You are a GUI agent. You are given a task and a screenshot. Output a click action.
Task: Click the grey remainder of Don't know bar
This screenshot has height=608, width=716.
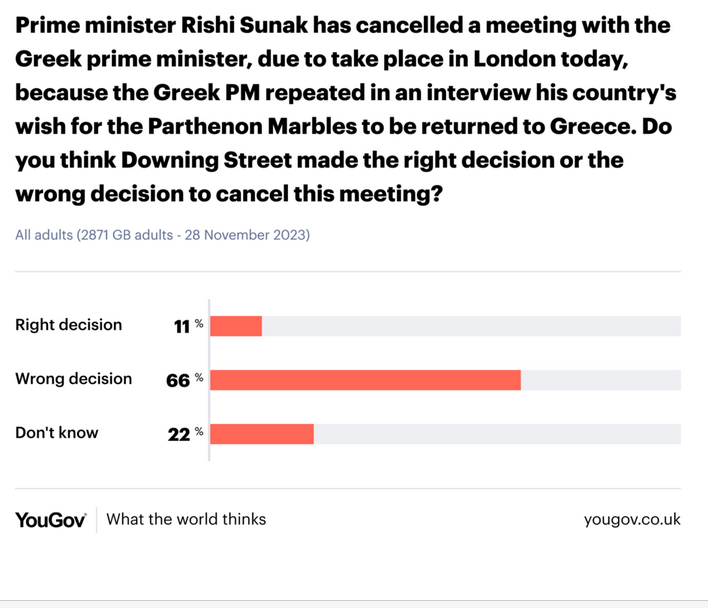[x=497, y=434]
